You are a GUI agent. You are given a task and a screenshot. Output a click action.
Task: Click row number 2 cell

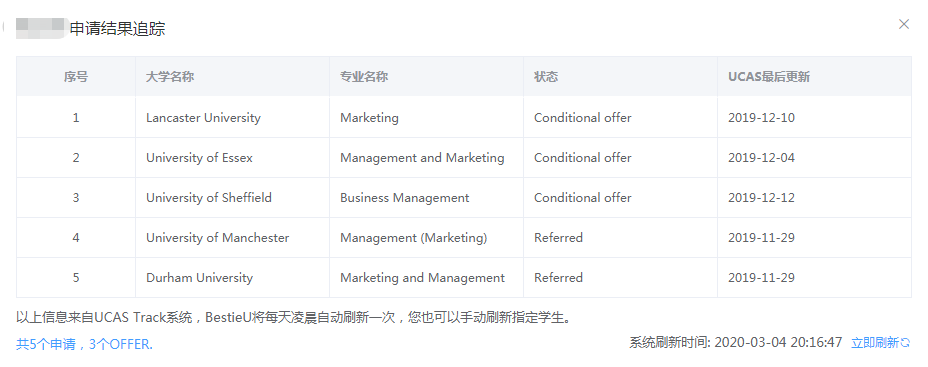coord(76,158)
